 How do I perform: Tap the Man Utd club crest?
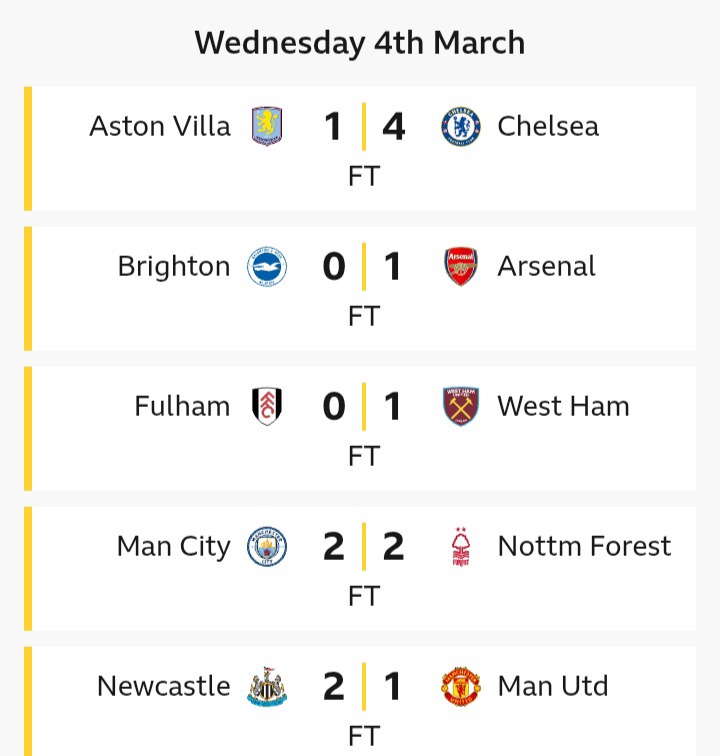[x=461, y=687]
